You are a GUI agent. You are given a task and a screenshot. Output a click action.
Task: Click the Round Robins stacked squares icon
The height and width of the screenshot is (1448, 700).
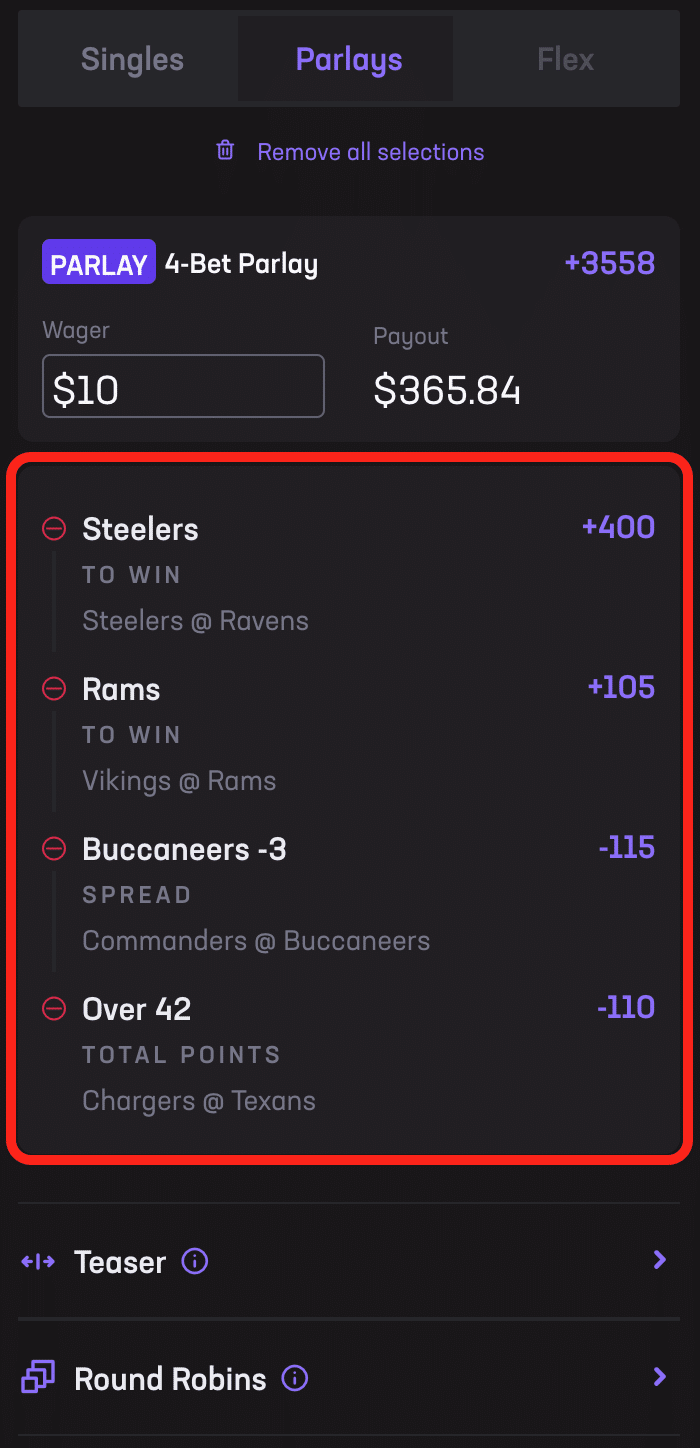coord(38,1378)
